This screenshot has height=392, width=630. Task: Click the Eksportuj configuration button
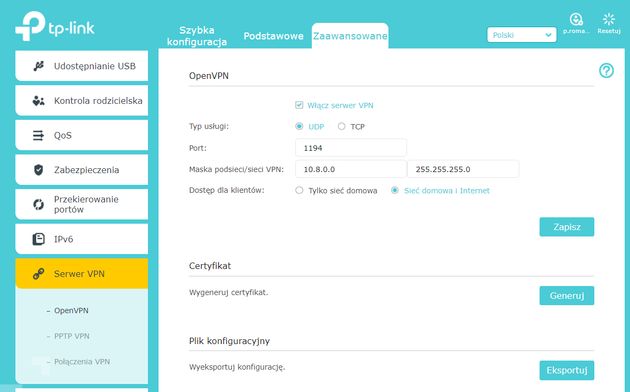567,370
